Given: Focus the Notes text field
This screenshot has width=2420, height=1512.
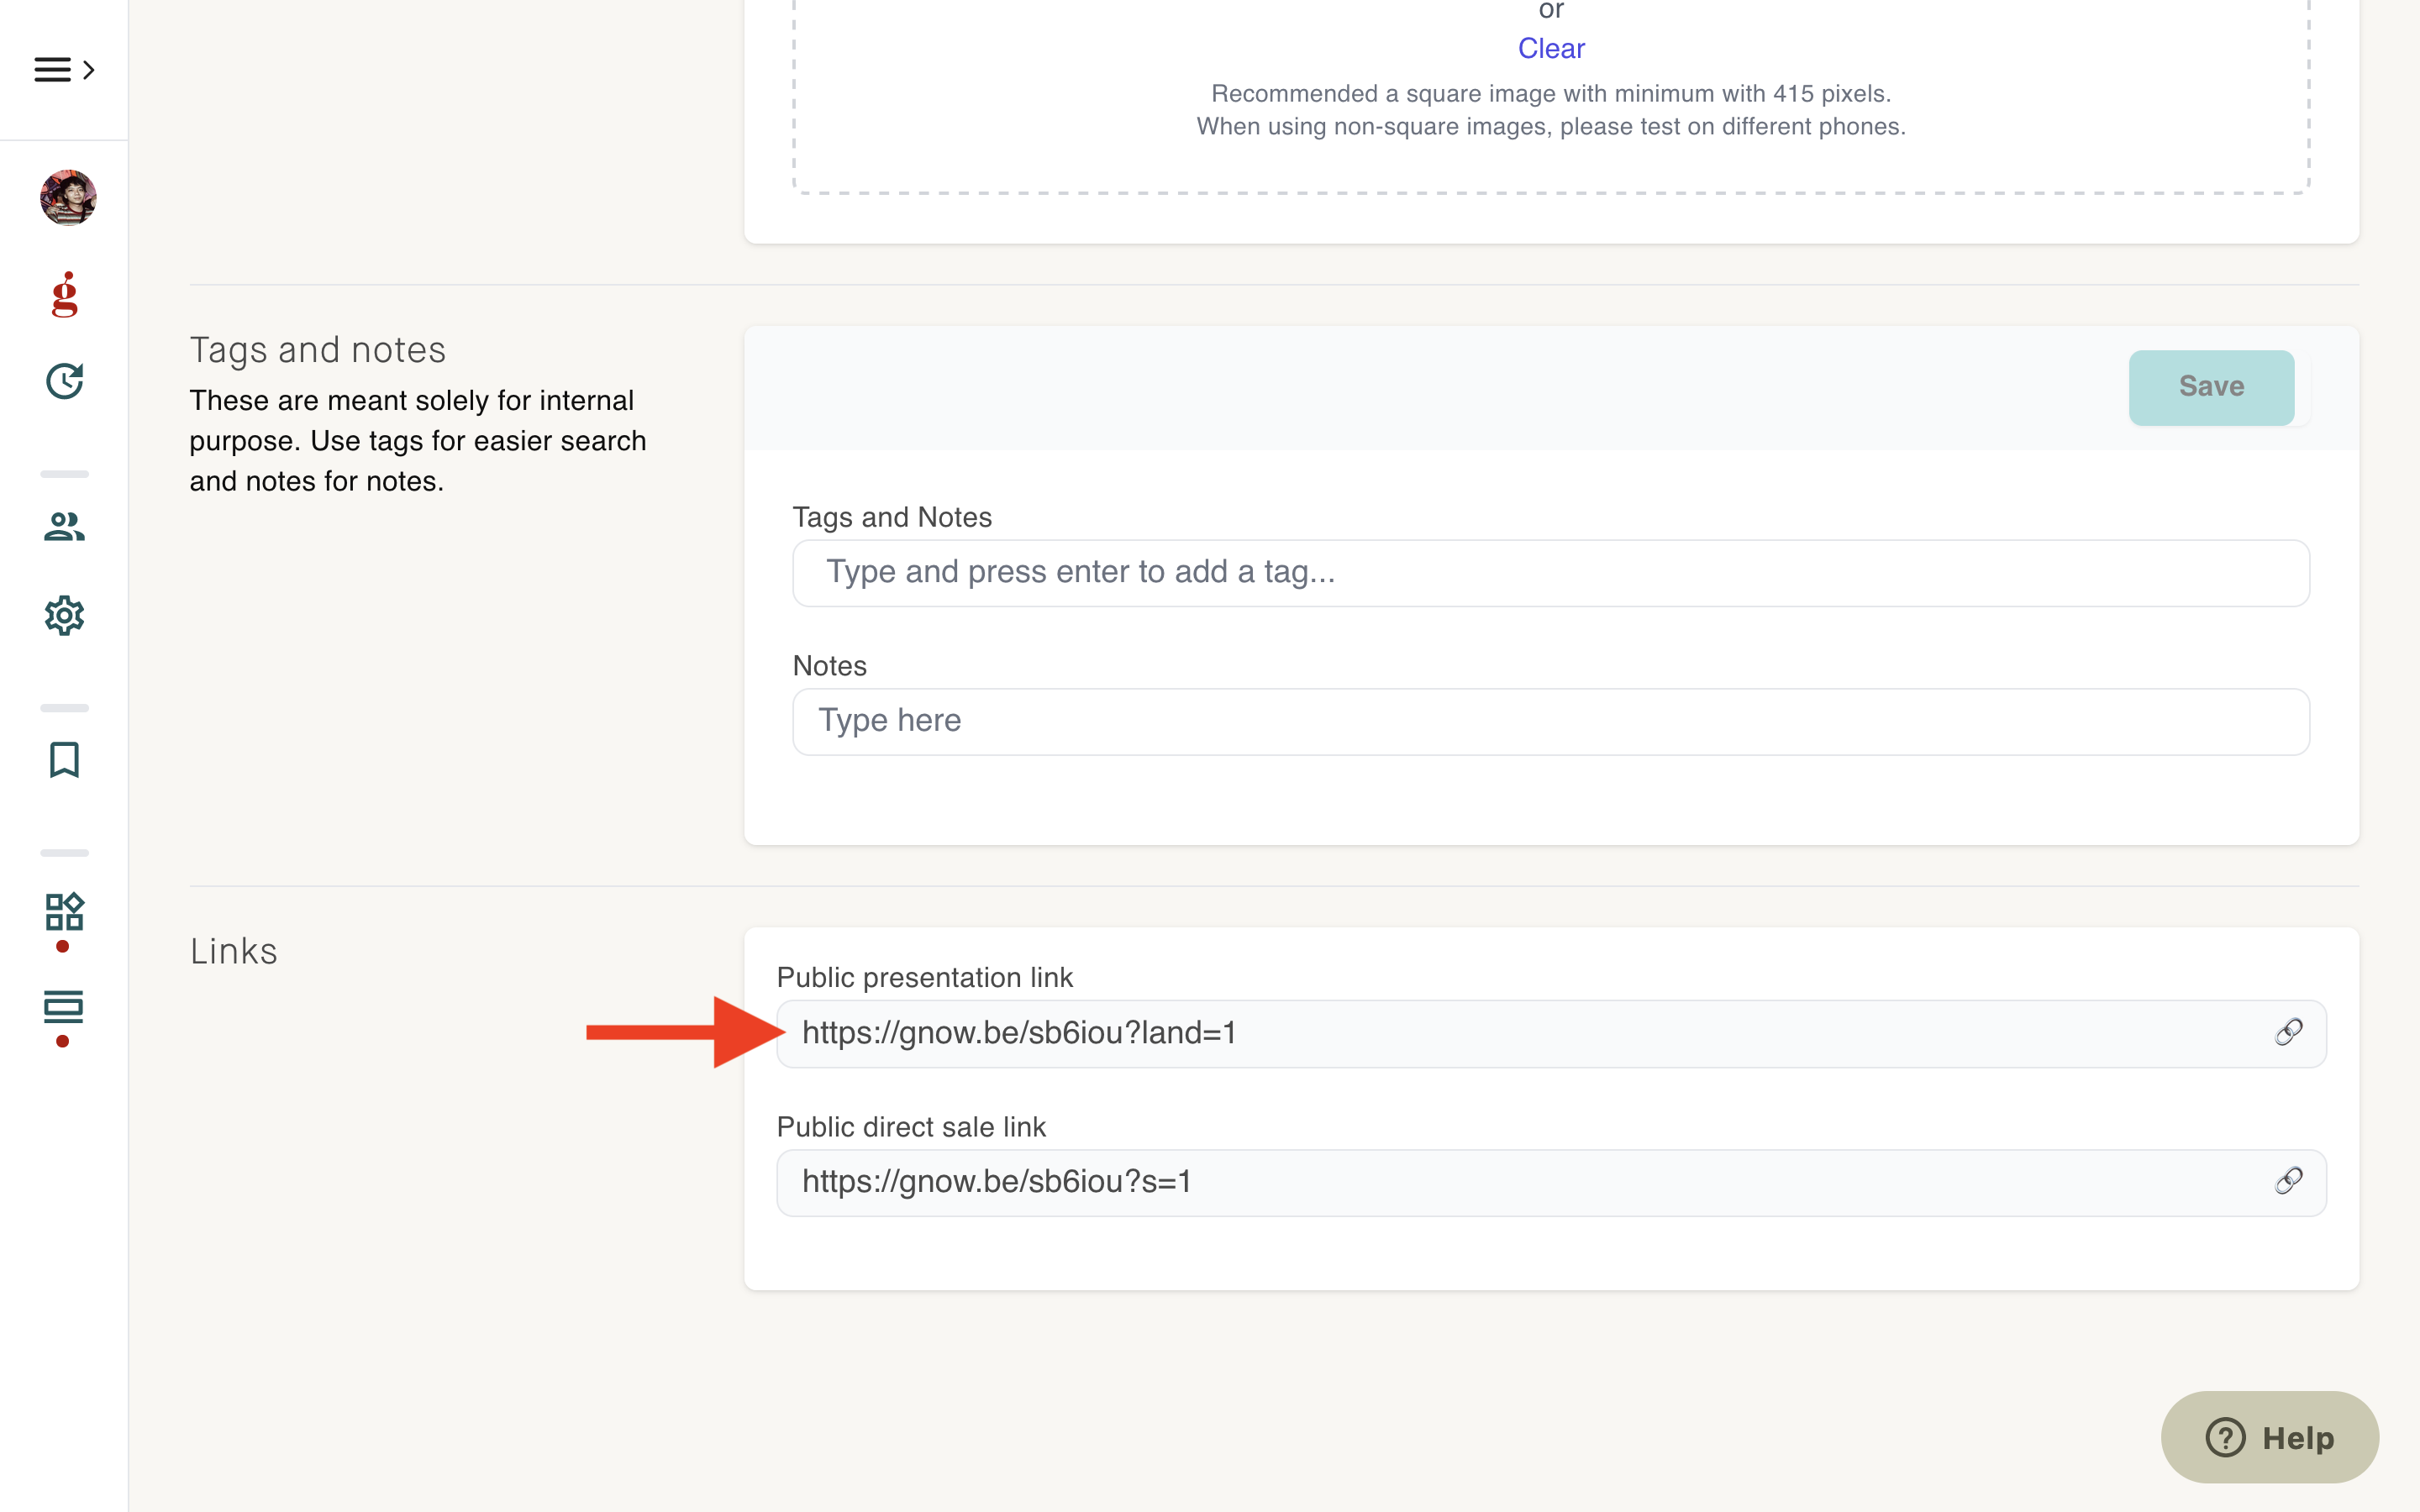Looking at the screenshot, I should [x=1551, y=721].
